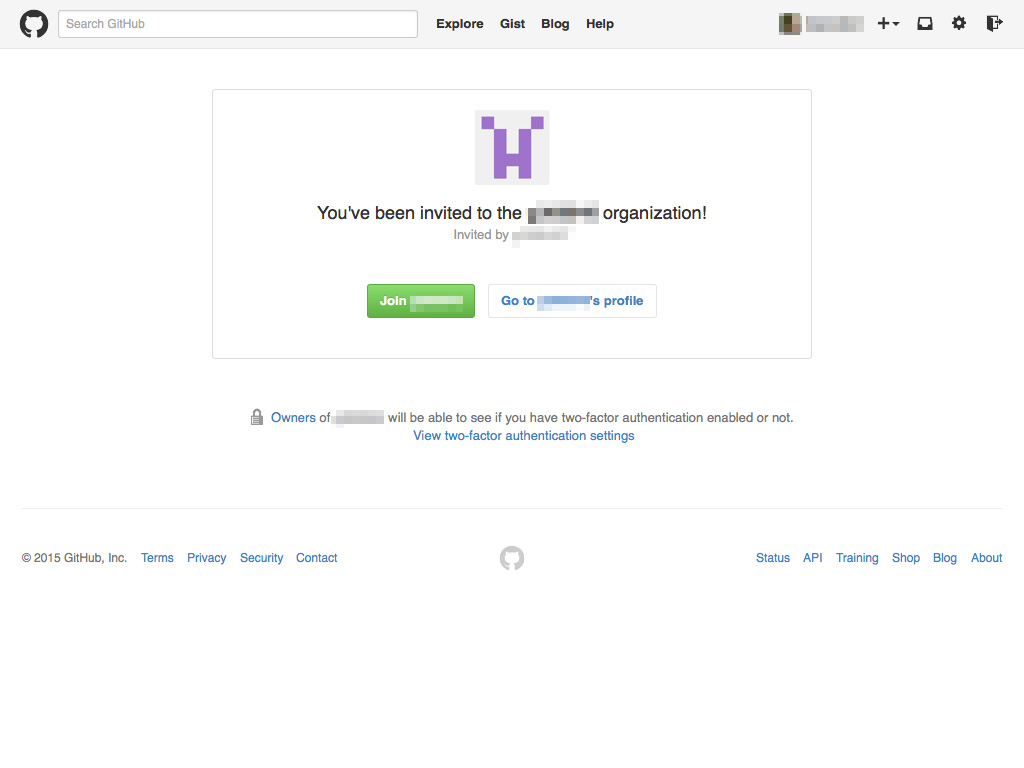Expand the plus create-new dropdown
This screenshot has width=1024, height=768.
[888, 24]
